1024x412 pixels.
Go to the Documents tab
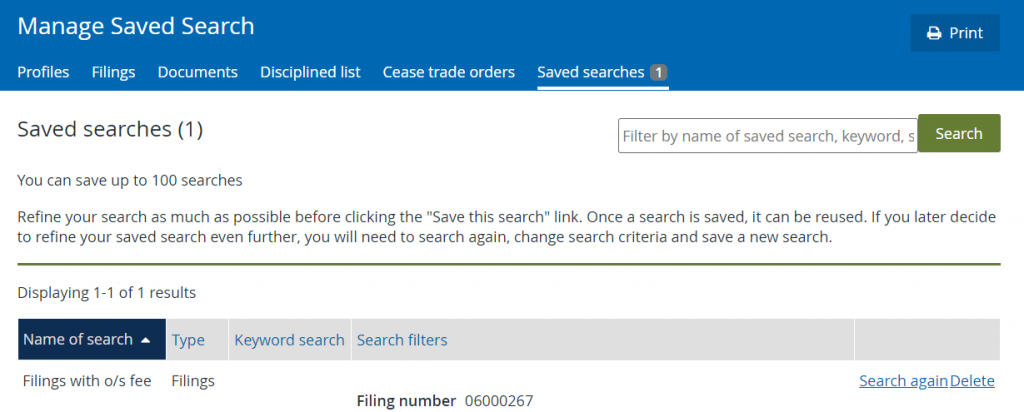(198, 72)
